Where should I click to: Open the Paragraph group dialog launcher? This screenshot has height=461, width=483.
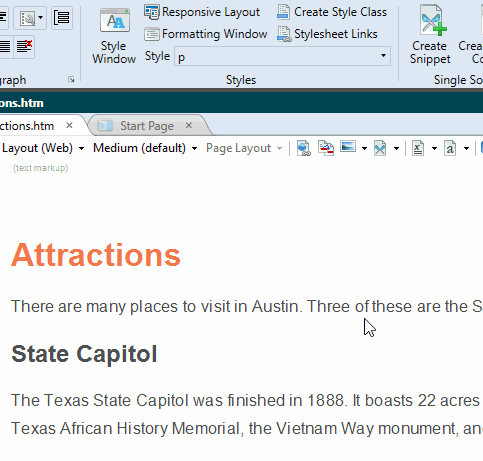[71, 80]
